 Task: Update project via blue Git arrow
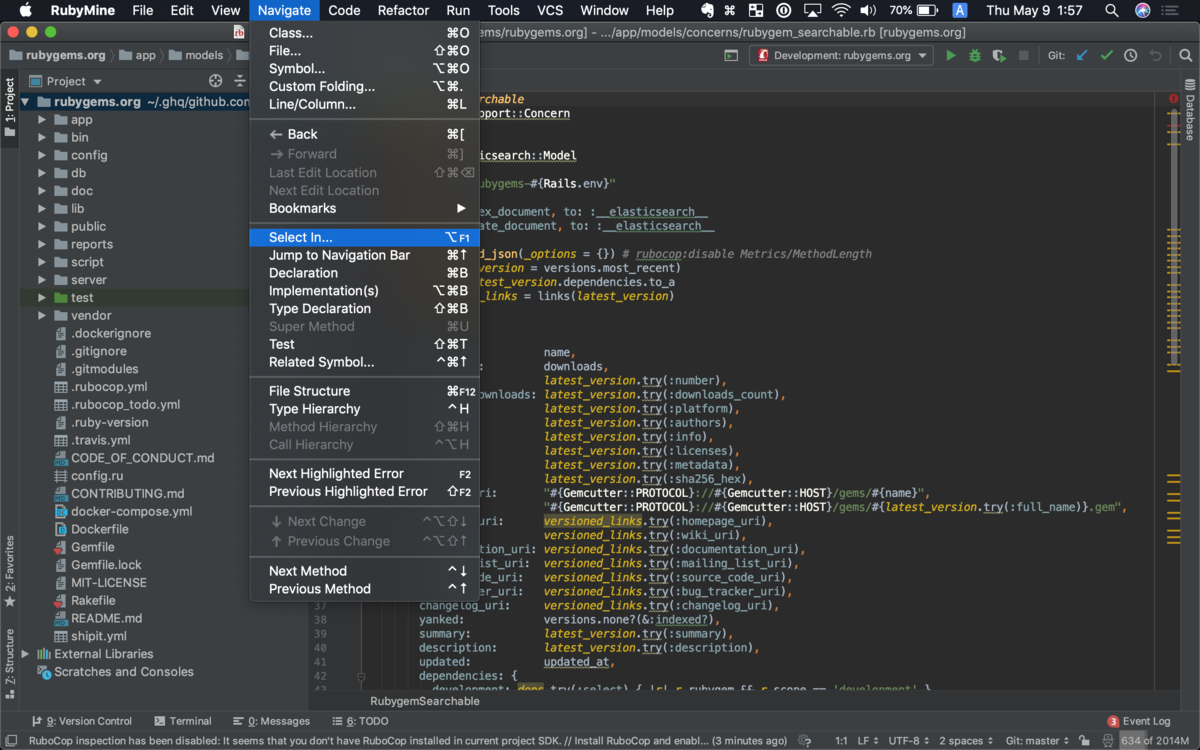pos(1082,56)
